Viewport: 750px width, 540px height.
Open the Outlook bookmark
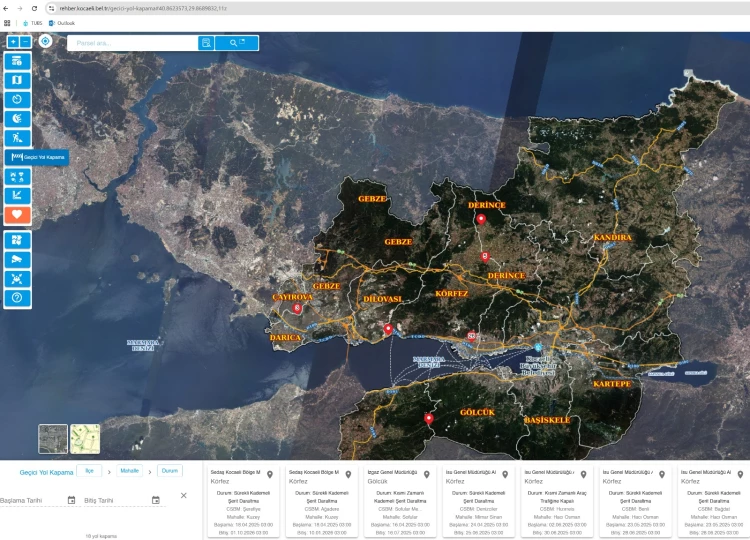pyautogui.click(x=62, y=22)
